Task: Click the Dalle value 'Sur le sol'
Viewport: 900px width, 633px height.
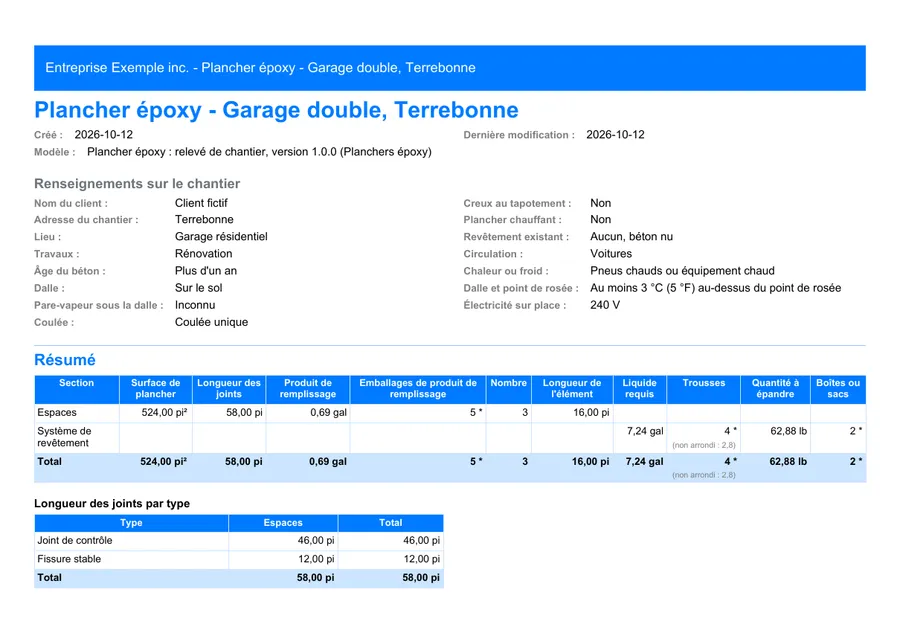Action: 199,288
